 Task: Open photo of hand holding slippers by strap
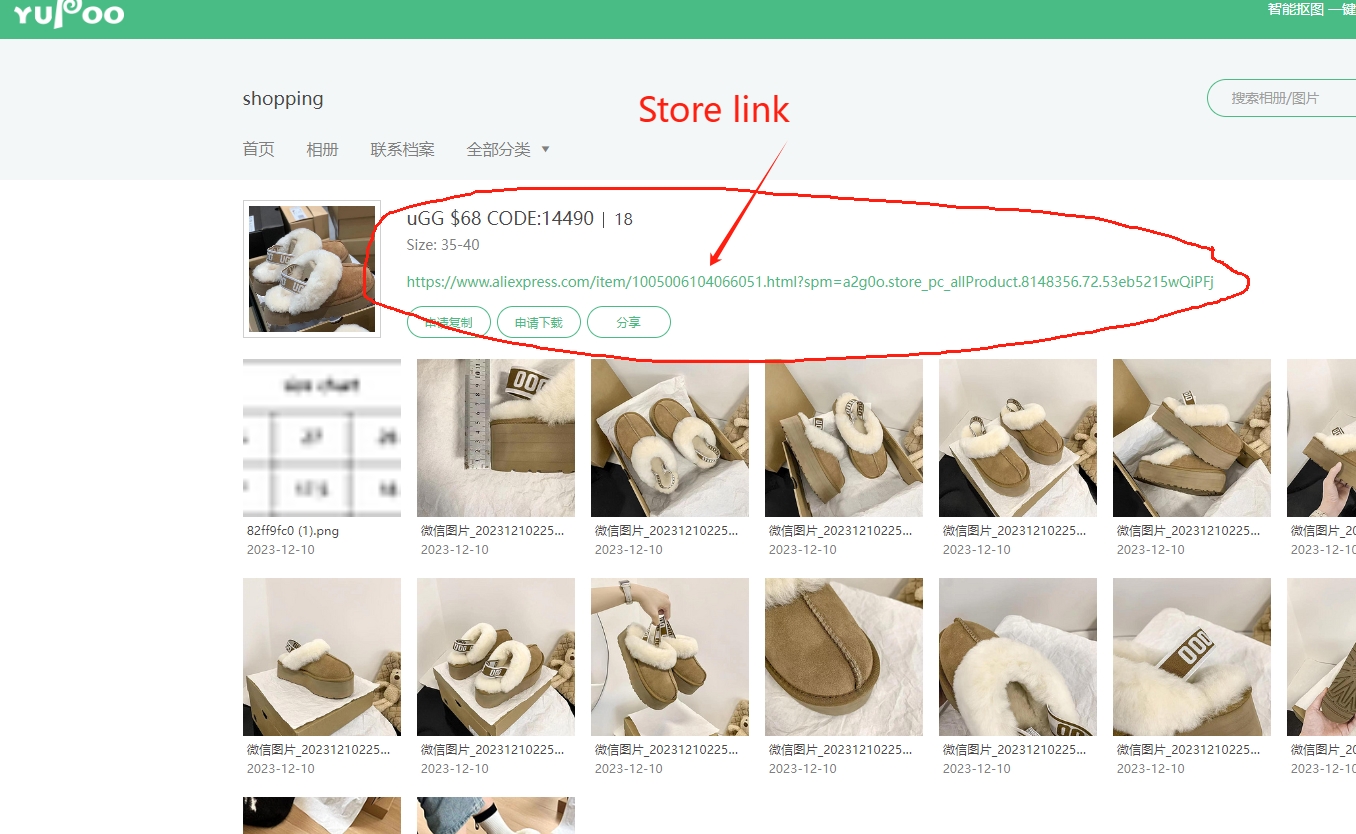point(670,657)
